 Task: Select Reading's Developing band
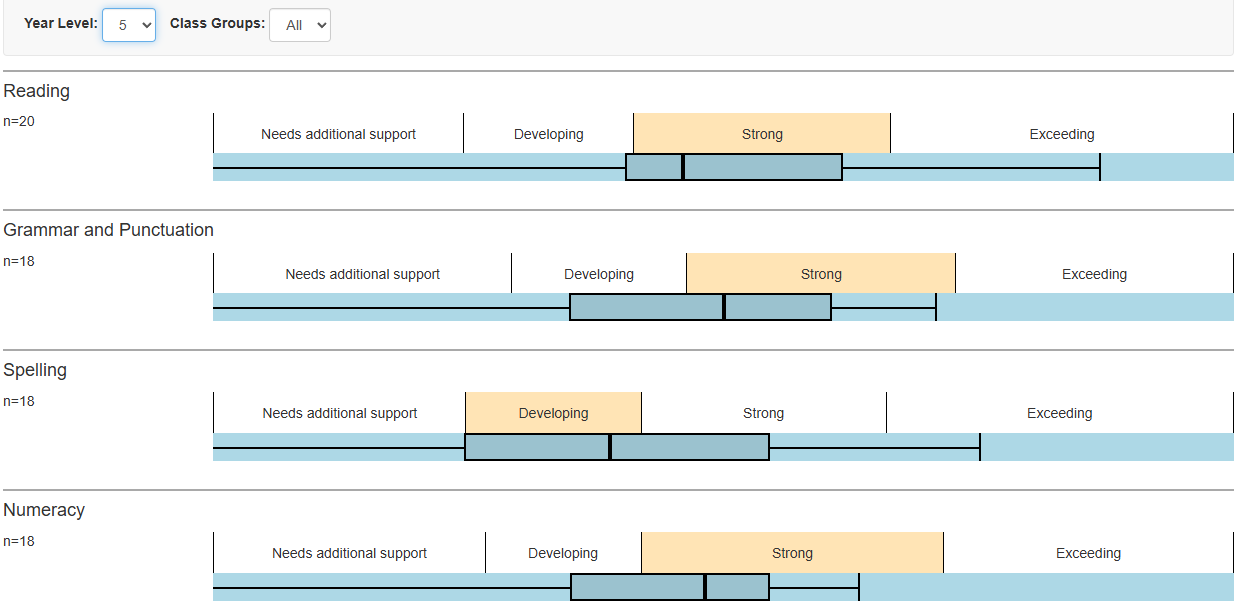[549, 134]
